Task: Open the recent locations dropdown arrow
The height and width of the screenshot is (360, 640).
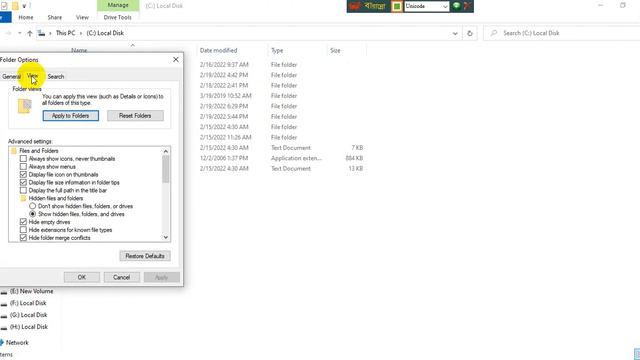Action: click(x=20, y=33)
